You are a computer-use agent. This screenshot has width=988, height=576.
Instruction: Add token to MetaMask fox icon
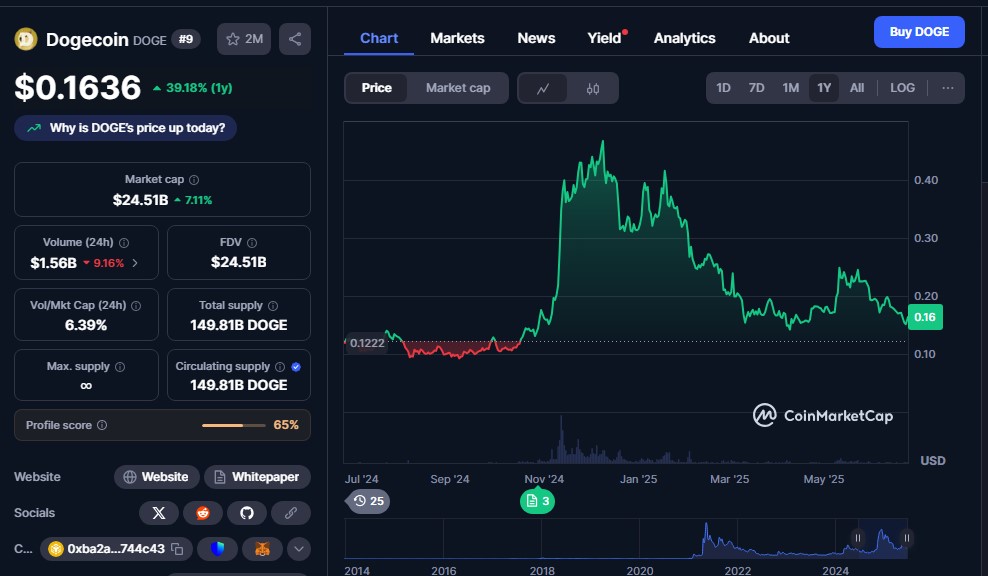262,549
